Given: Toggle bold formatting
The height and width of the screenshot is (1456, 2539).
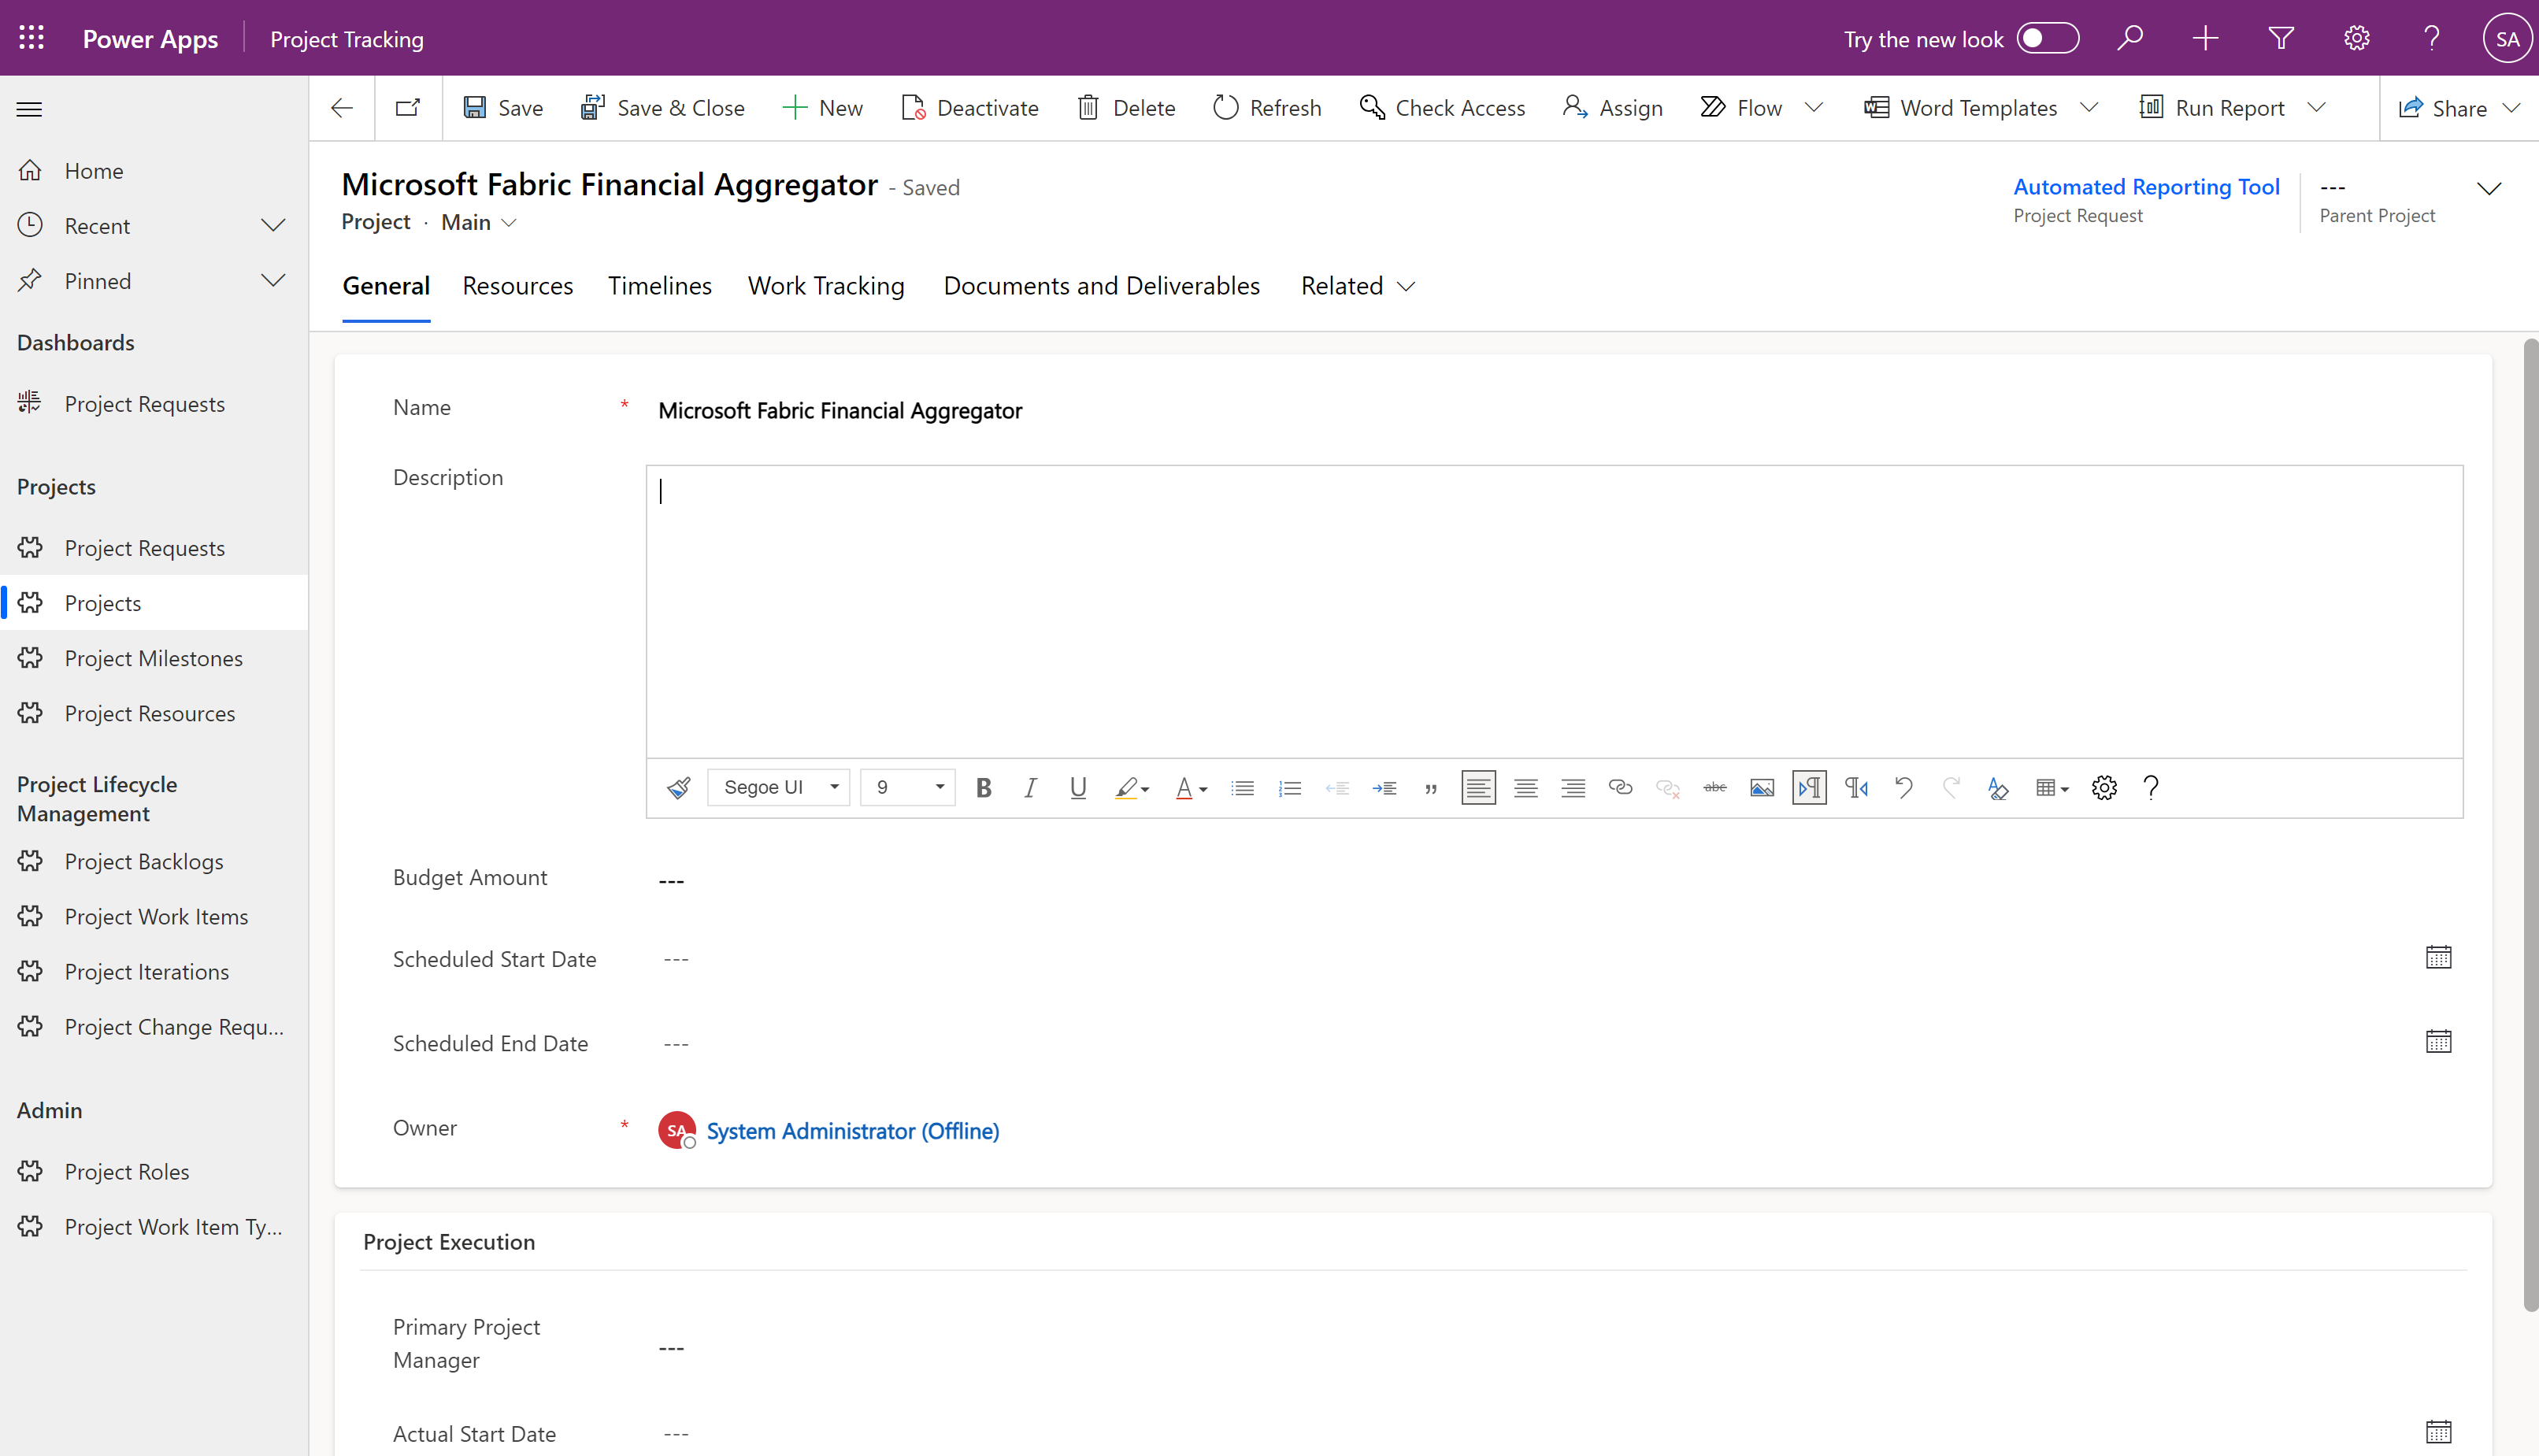Looking at the screenshot, I should pos(983,788).
